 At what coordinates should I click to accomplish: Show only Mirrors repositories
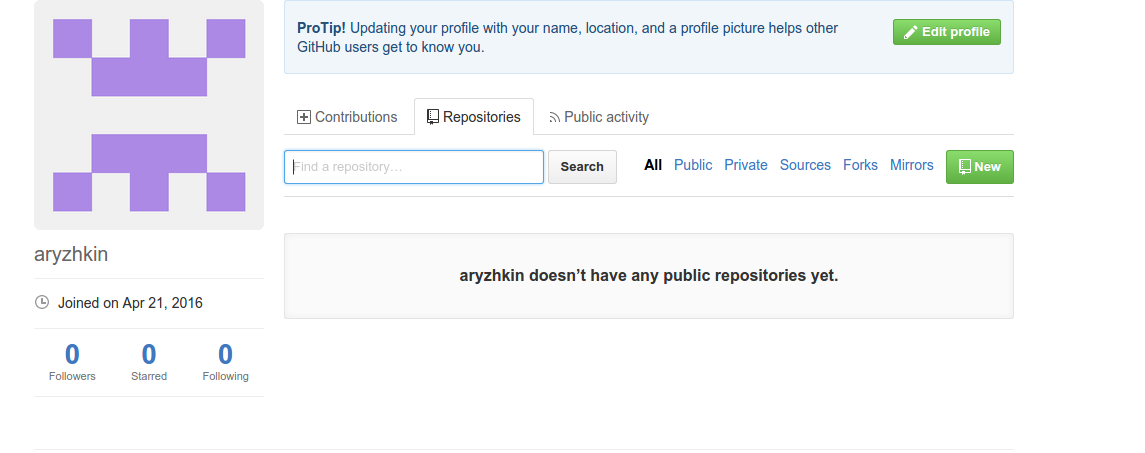tap(911, 165)
